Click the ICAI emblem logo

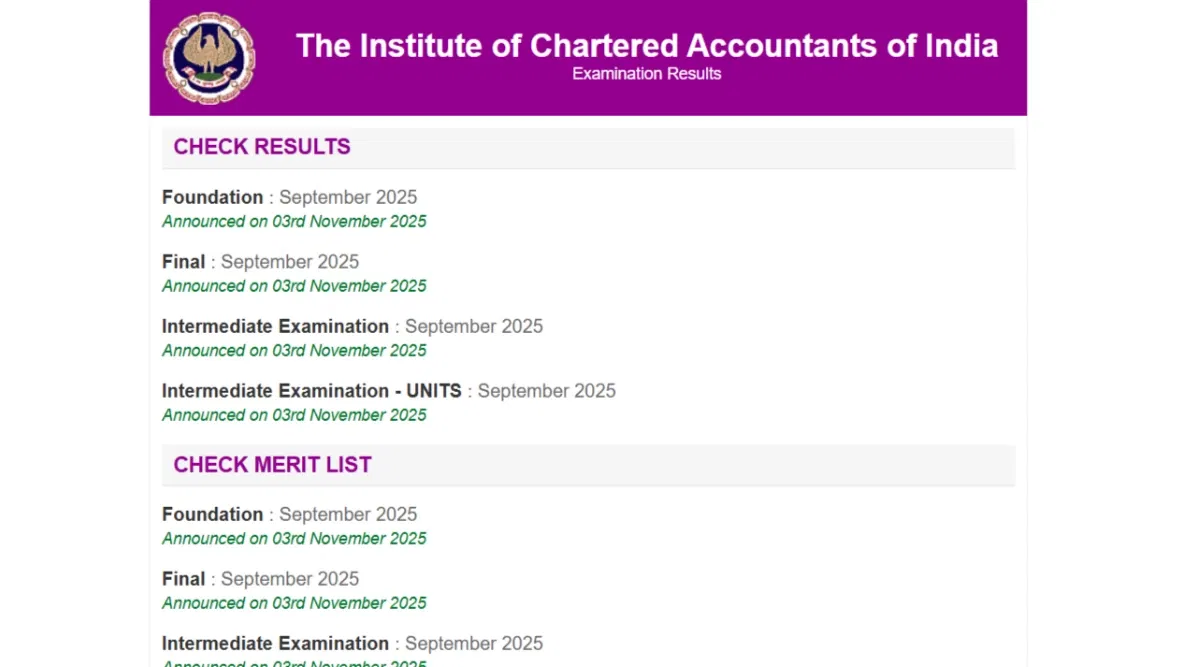209,57
